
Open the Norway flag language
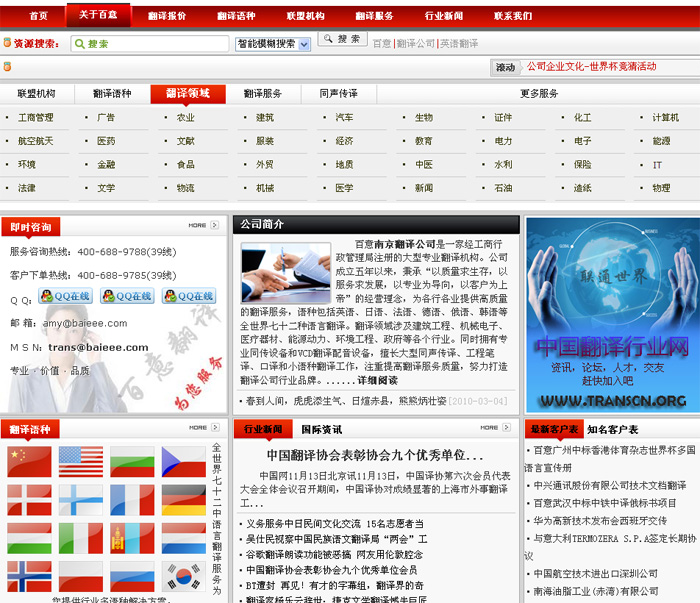click(29, 577)
